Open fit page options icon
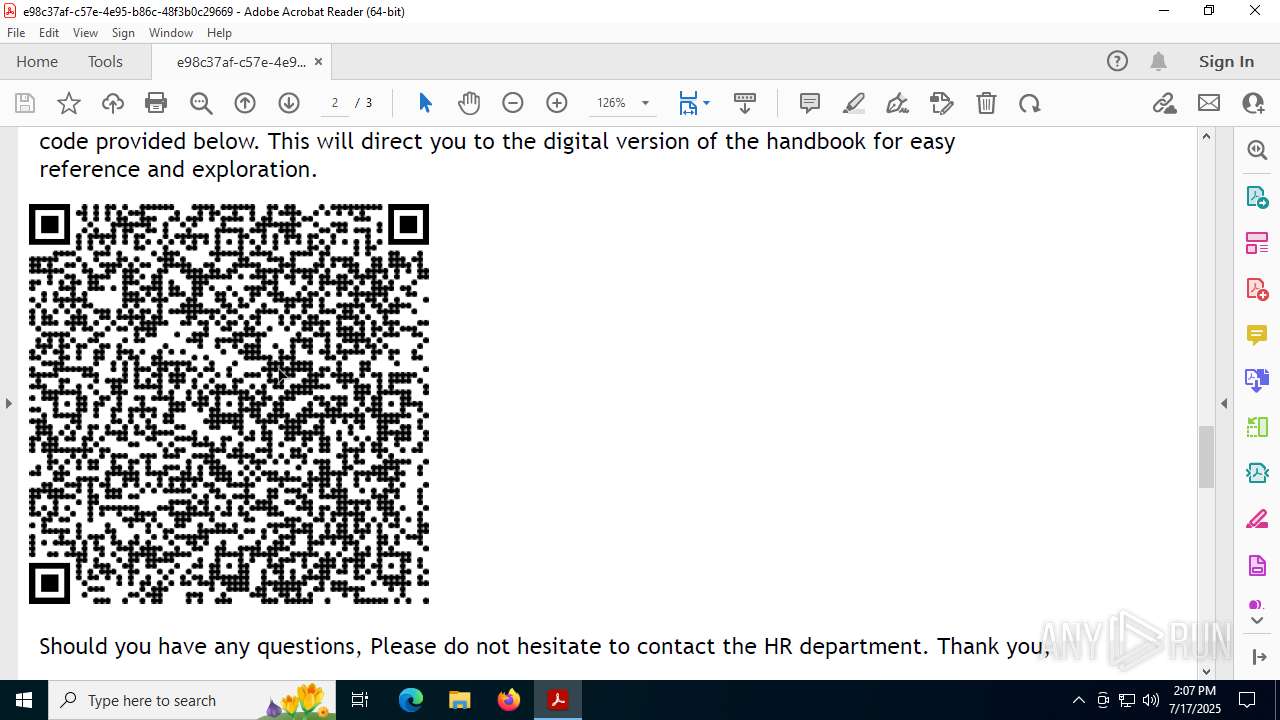 click(694, 103)
